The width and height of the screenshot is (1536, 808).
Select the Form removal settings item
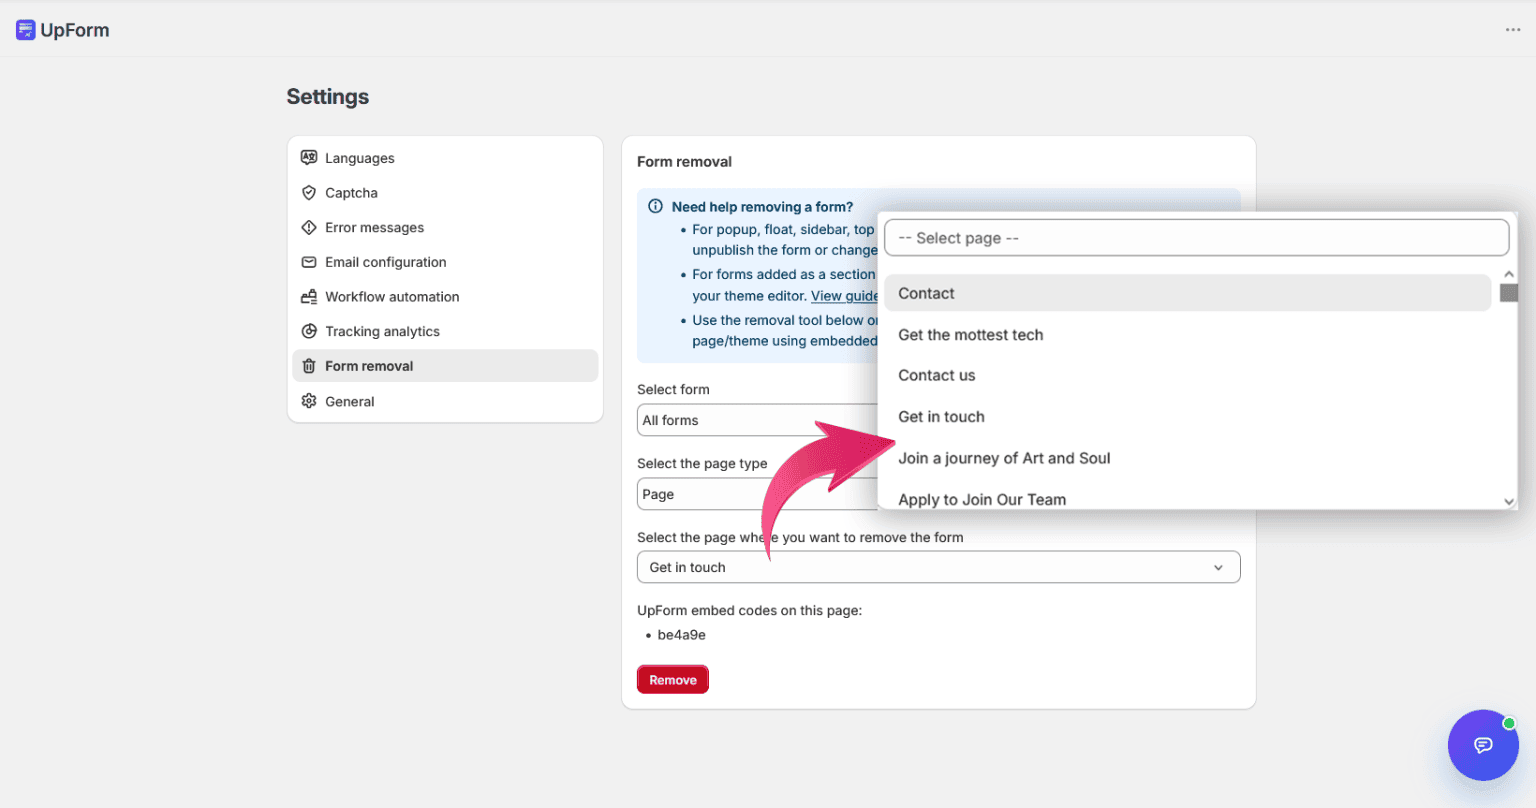point(445,366)
